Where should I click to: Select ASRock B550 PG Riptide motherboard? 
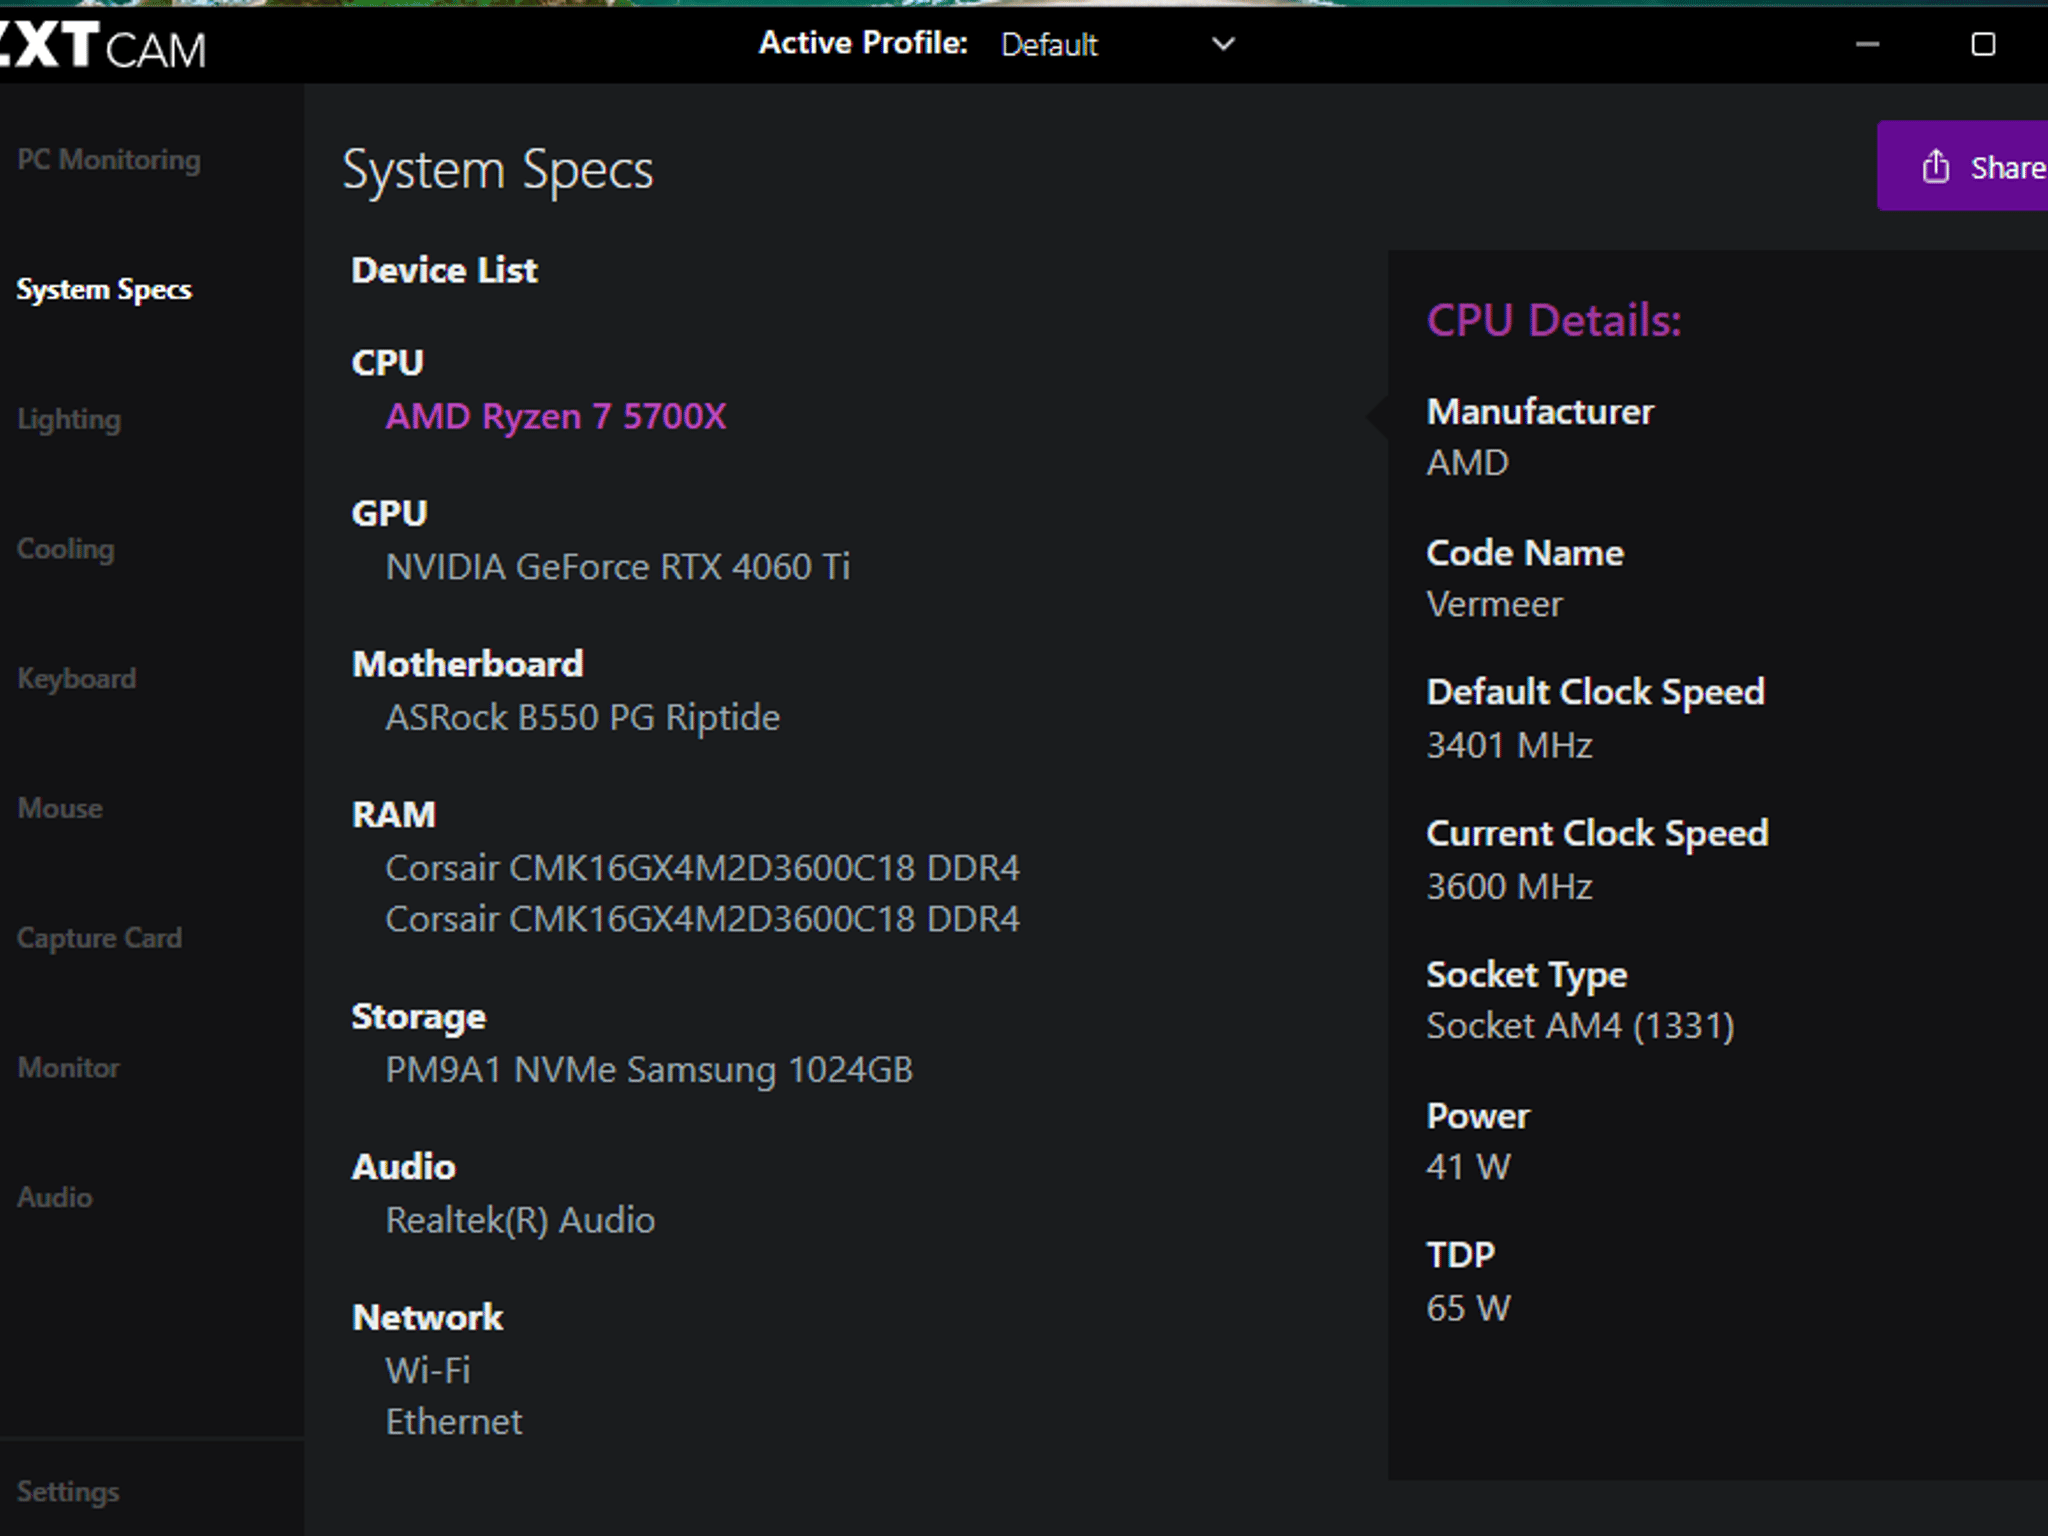(x=583, y=718)
